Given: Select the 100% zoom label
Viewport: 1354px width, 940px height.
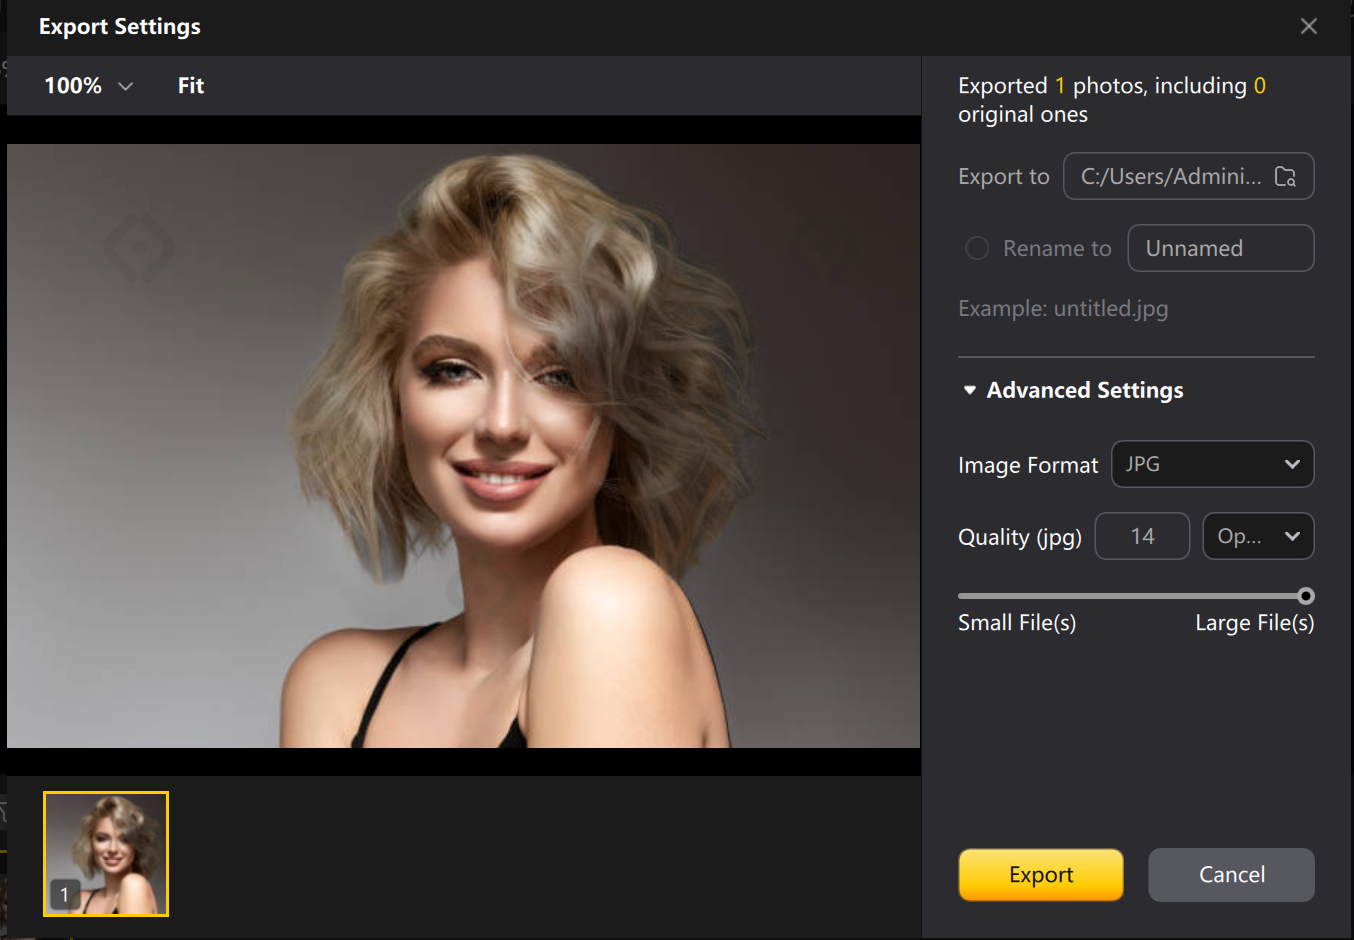Looking at the screenshot, I should (72, 86).
